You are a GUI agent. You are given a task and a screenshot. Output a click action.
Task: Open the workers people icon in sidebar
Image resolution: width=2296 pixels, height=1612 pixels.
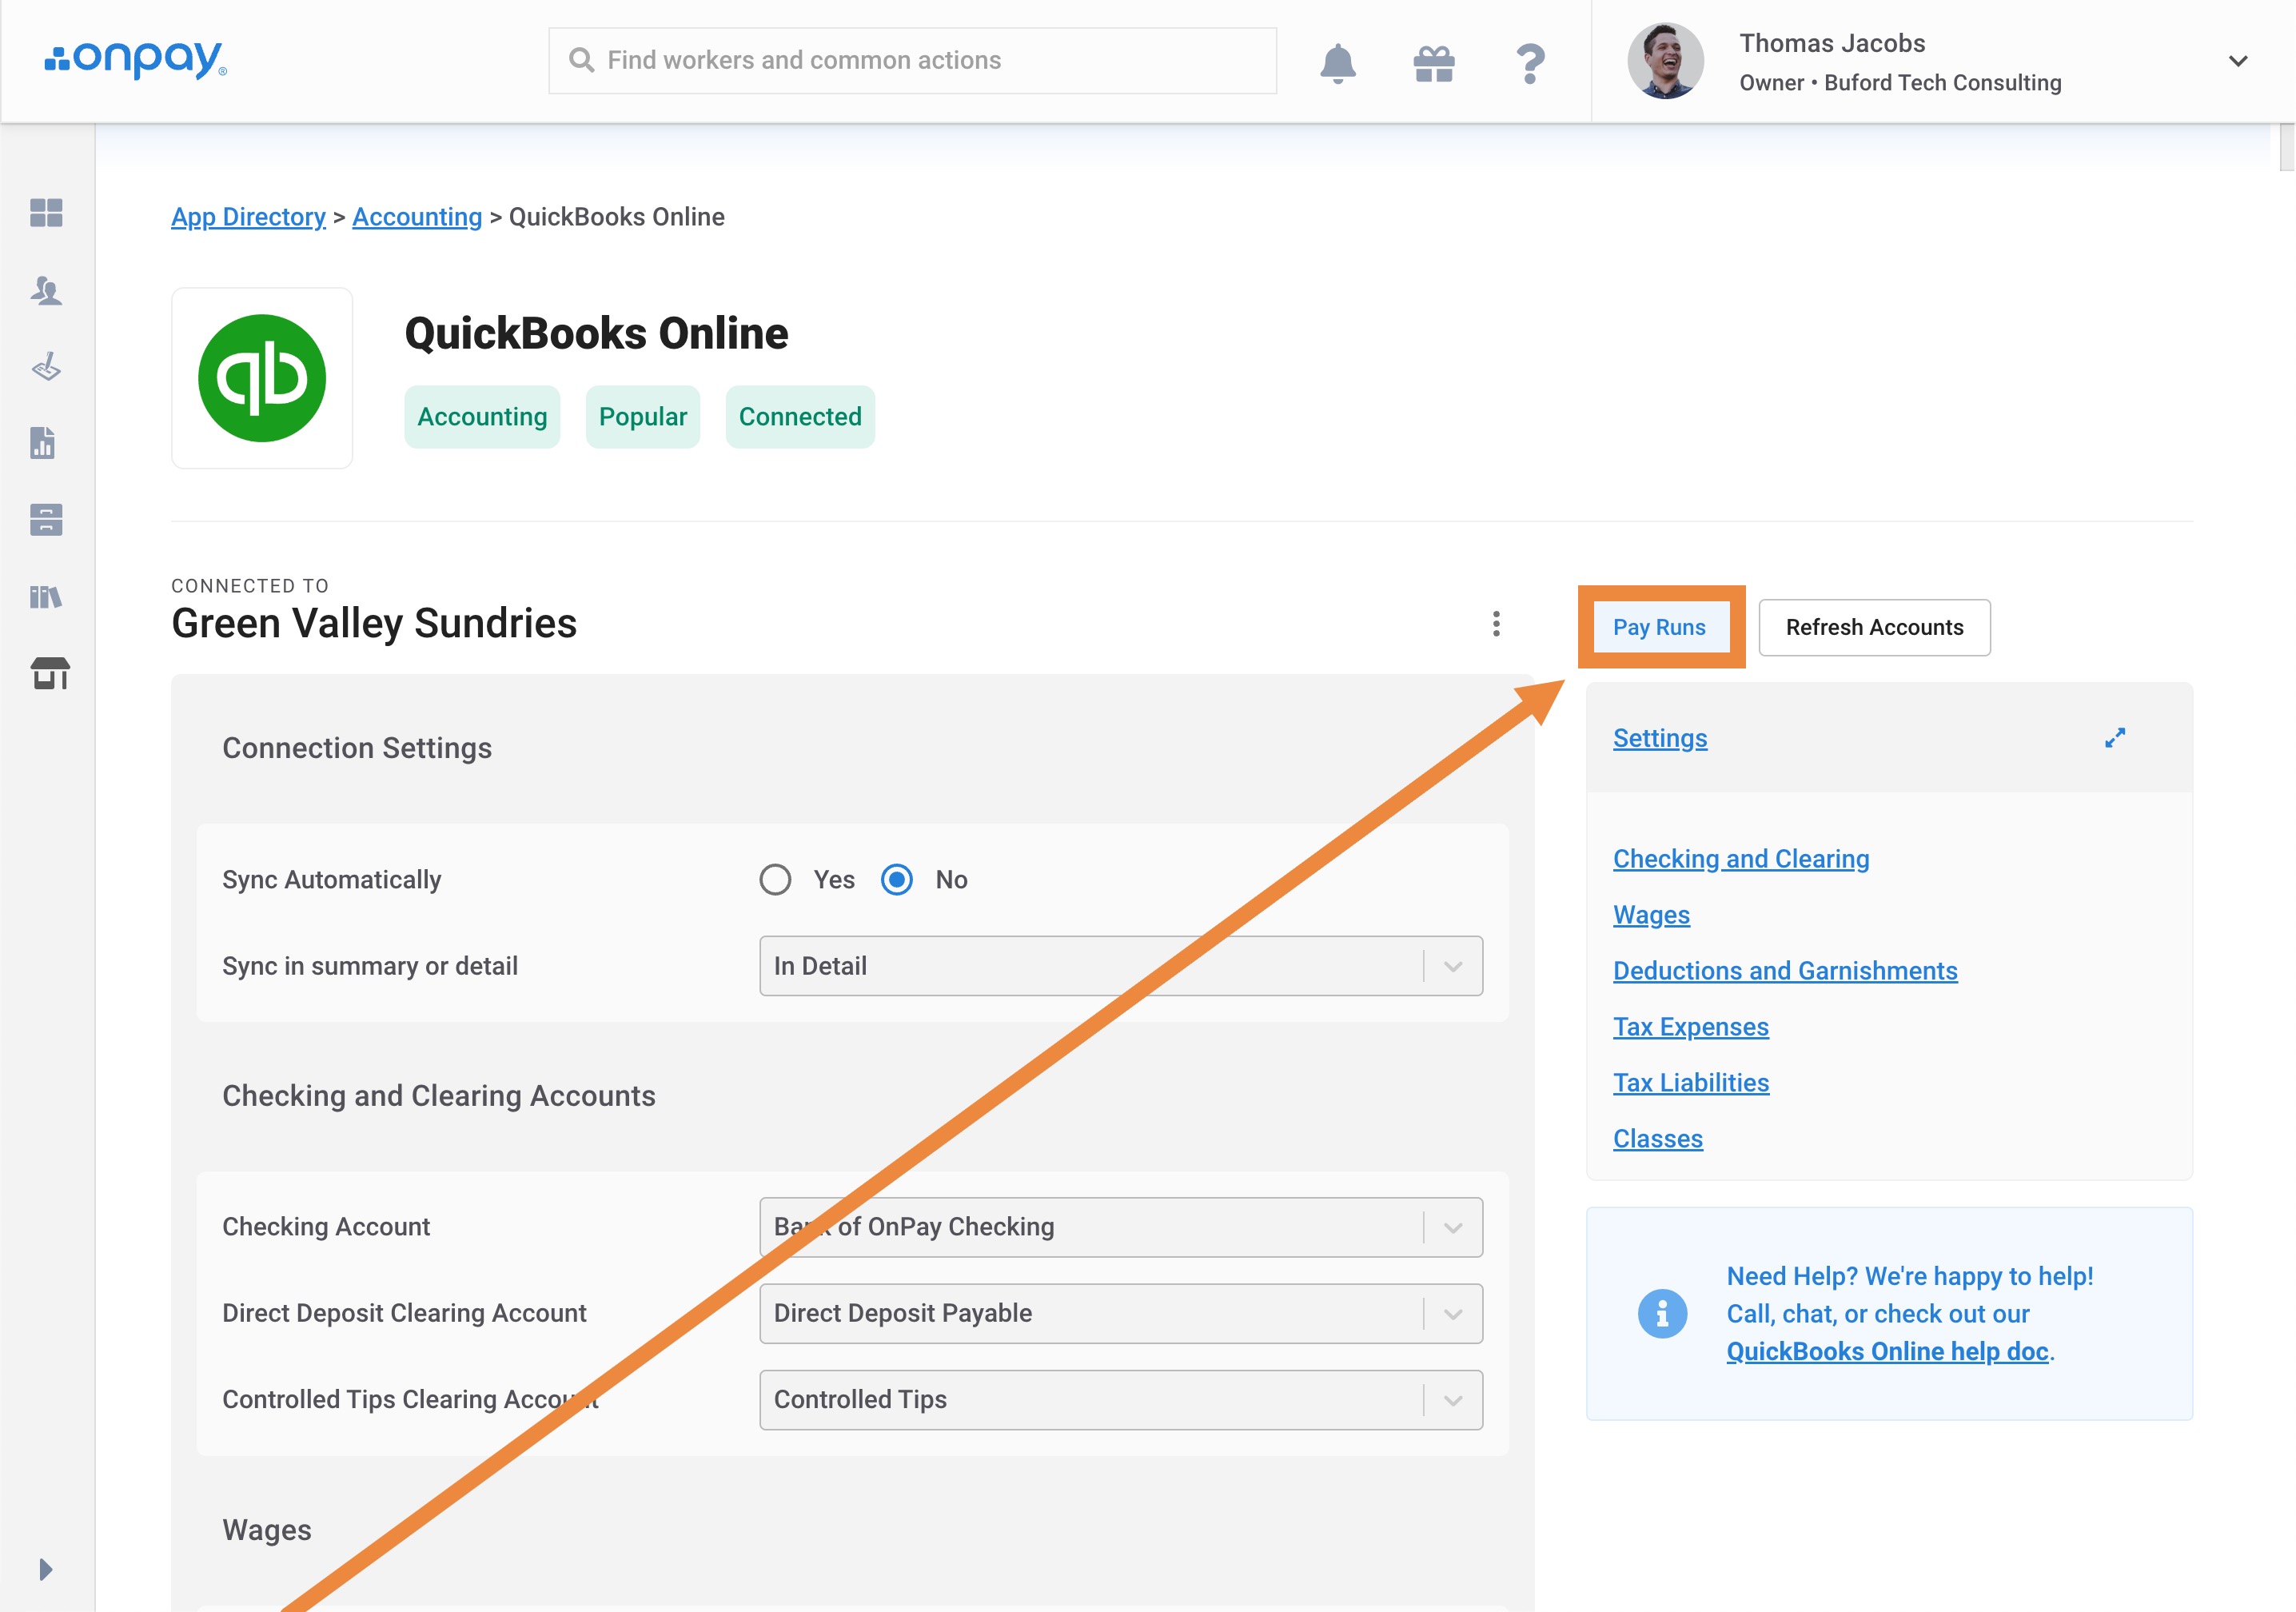pos(46,290)
